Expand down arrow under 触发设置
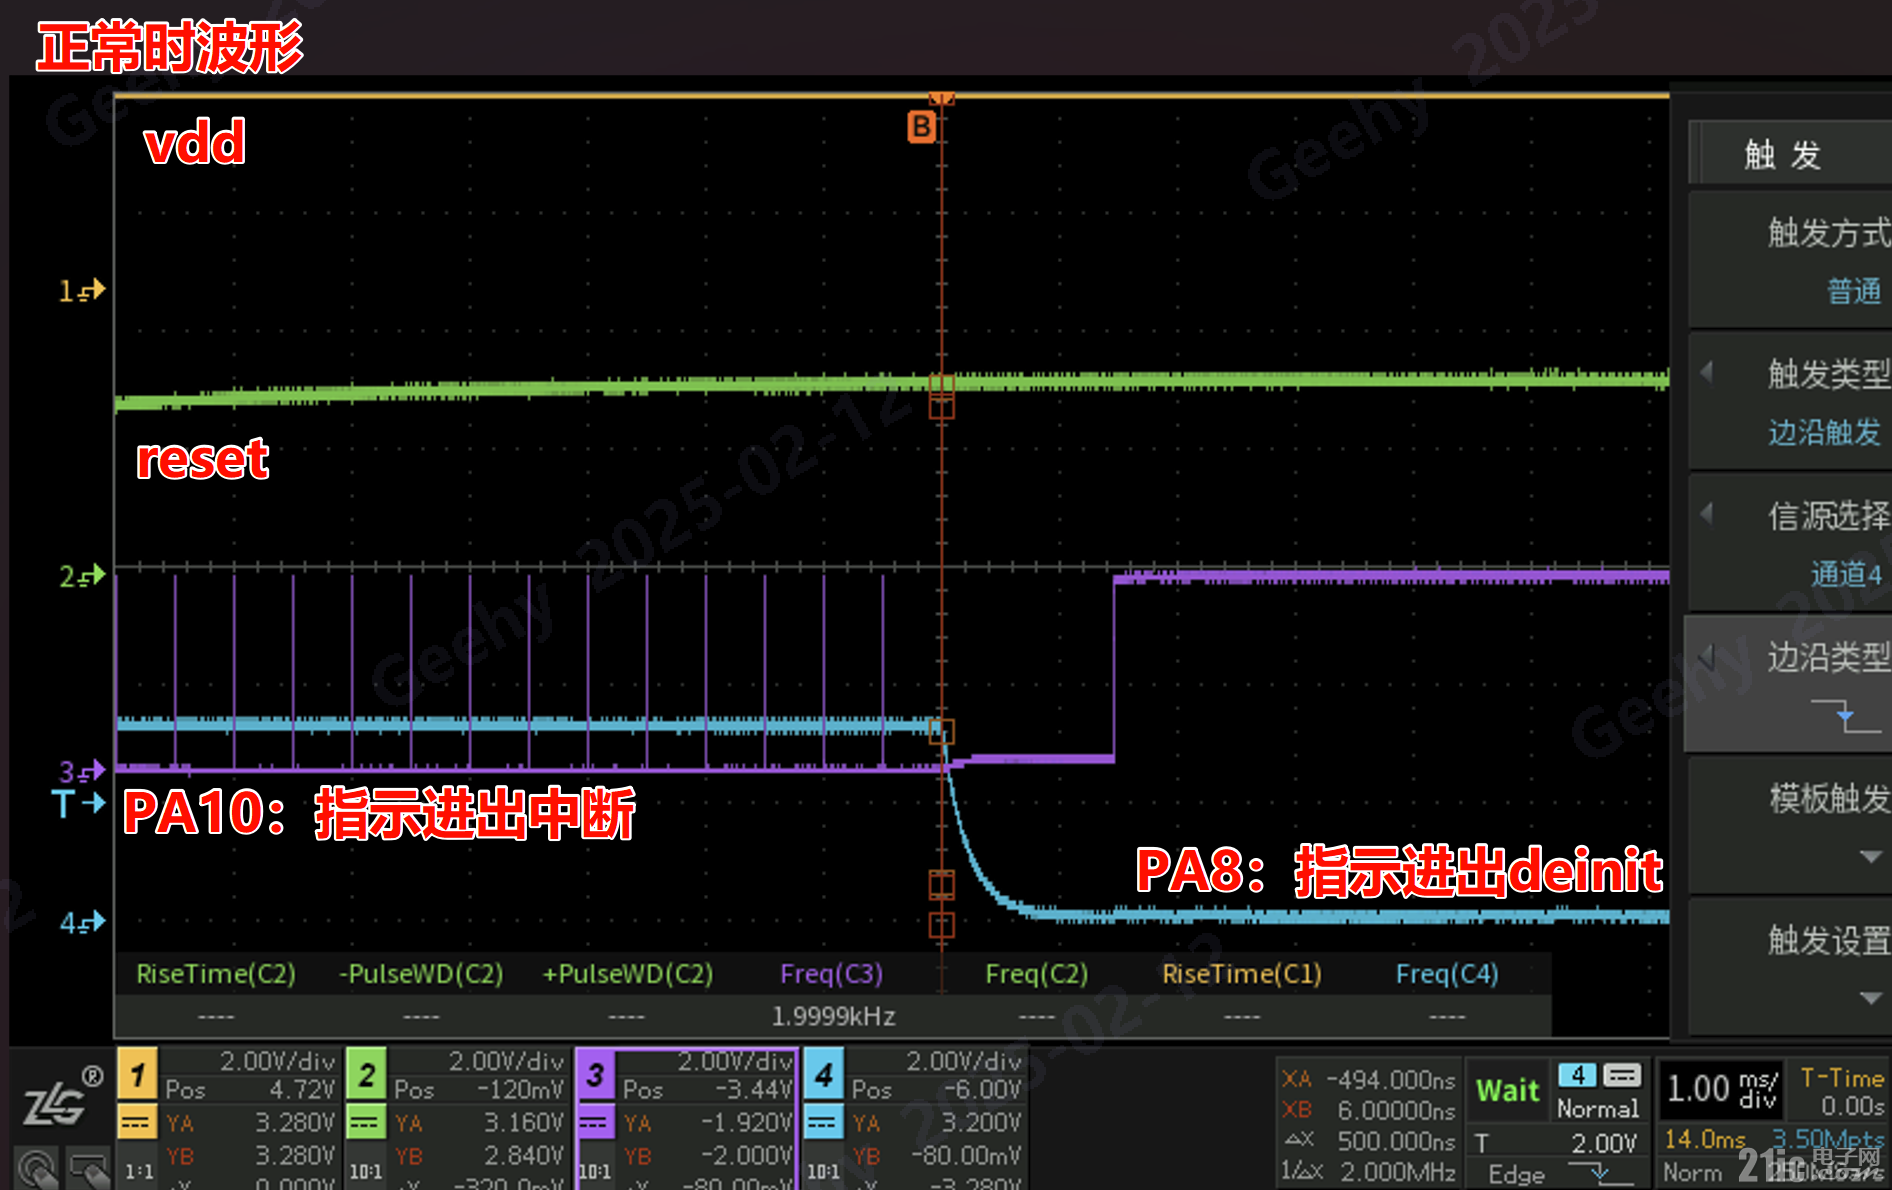The width and height of the screenshot is (1892, 1190). [1870, 998]
